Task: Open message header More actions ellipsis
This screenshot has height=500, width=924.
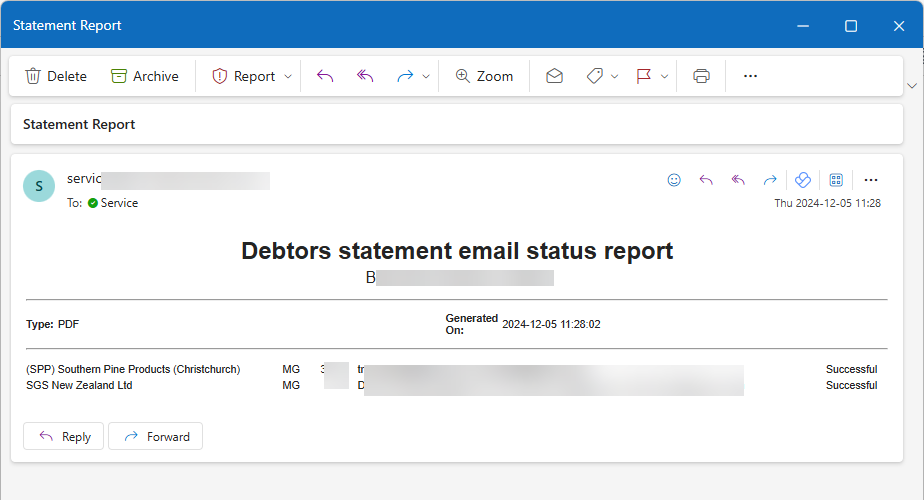Action: coord(870,180)
